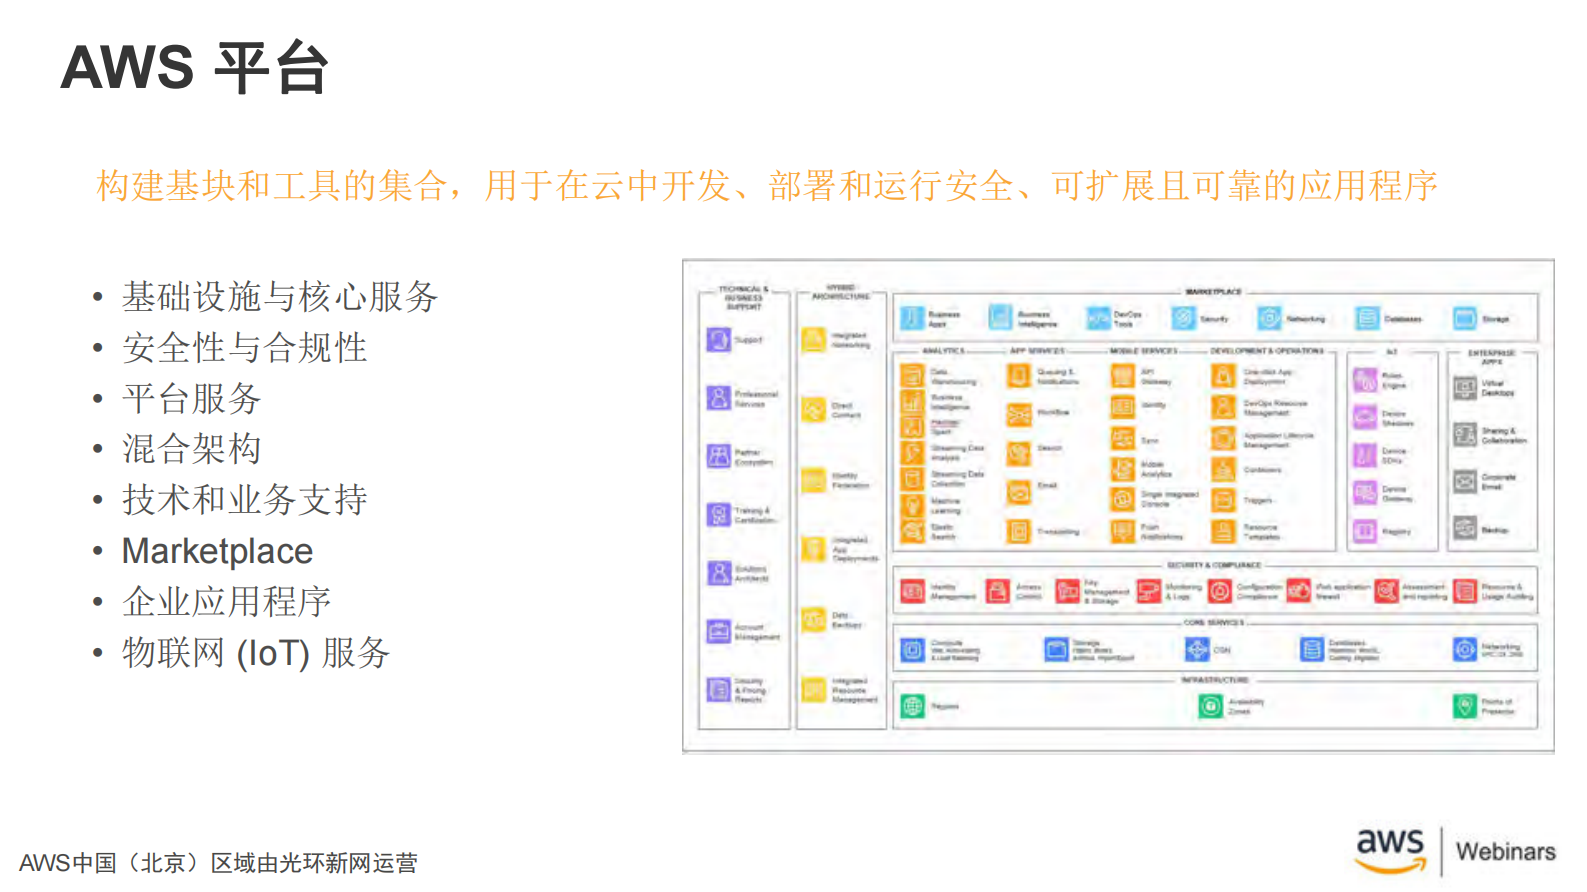Click the Core Services Compute icon
Screen dimensions: 1587x892
(912, 650)
